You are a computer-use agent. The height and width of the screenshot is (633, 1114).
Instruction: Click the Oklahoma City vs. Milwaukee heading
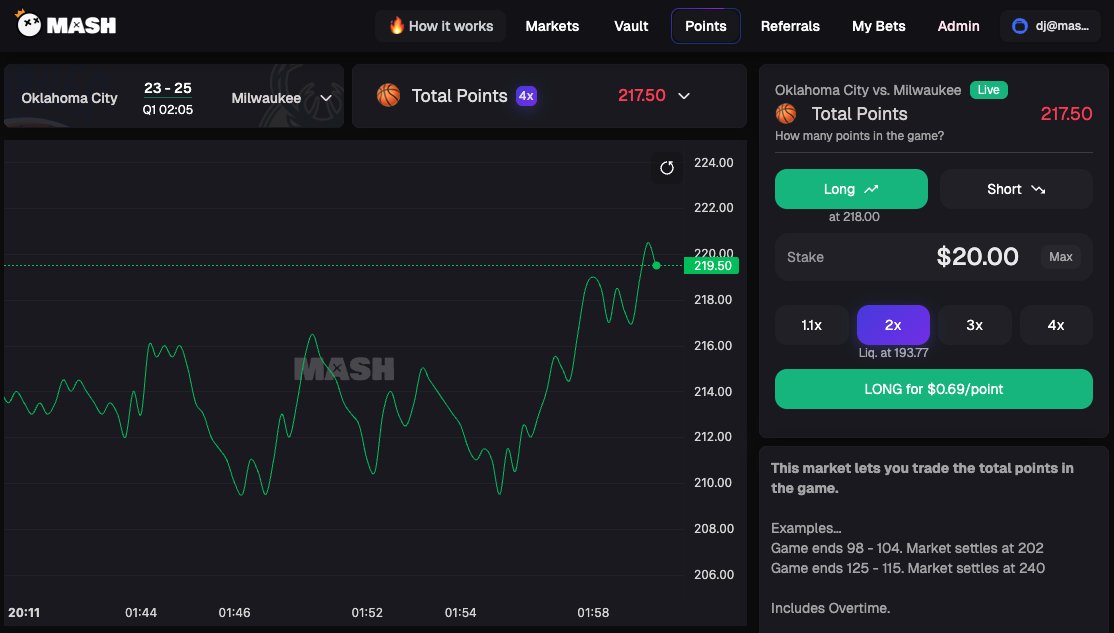pyautogui.click(x=867, y=90)
